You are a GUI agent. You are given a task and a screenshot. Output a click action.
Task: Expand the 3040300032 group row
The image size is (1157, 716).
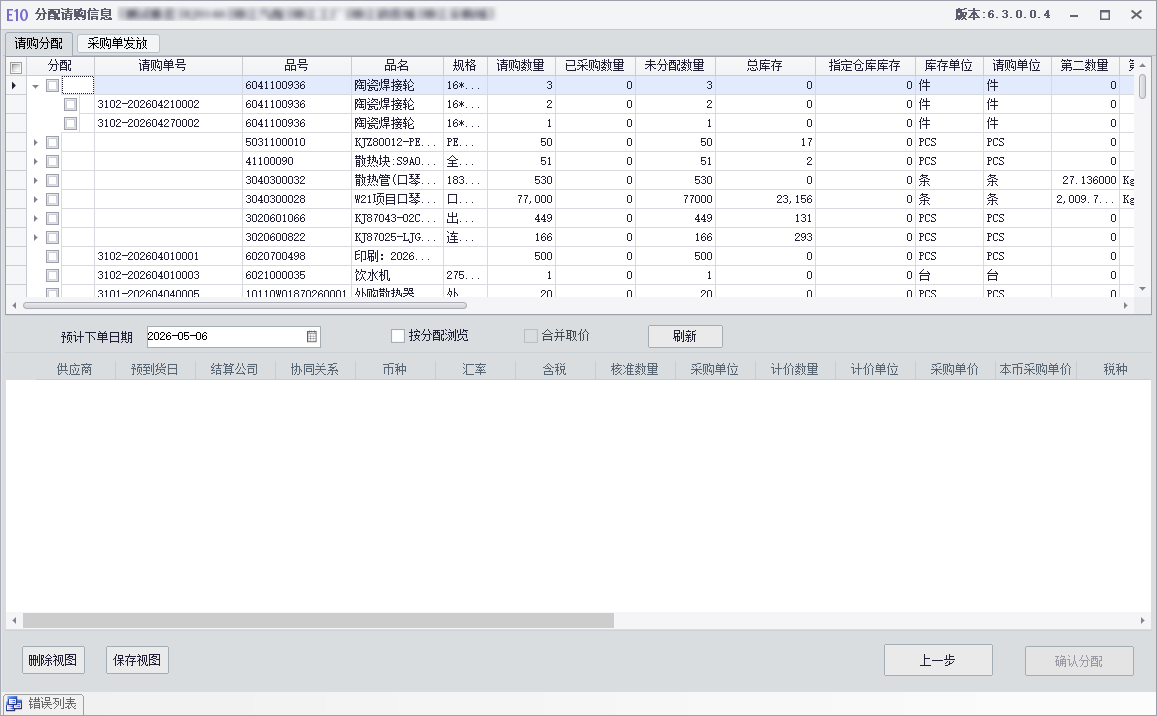35,180
